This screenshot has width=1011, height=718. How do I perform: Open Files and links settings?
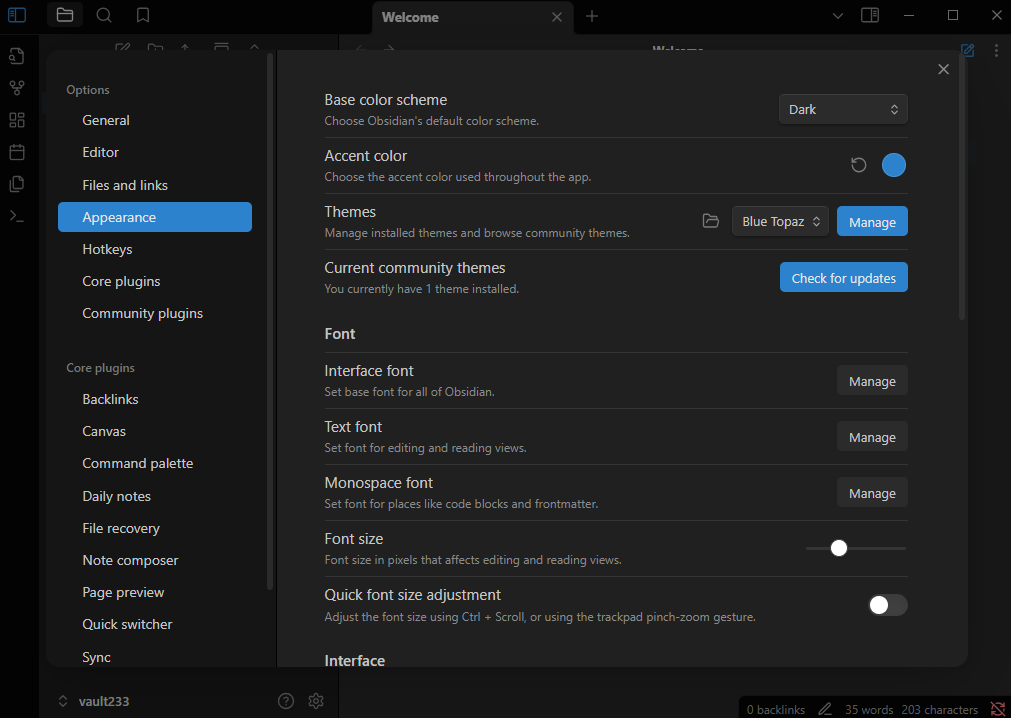[155, 185]
